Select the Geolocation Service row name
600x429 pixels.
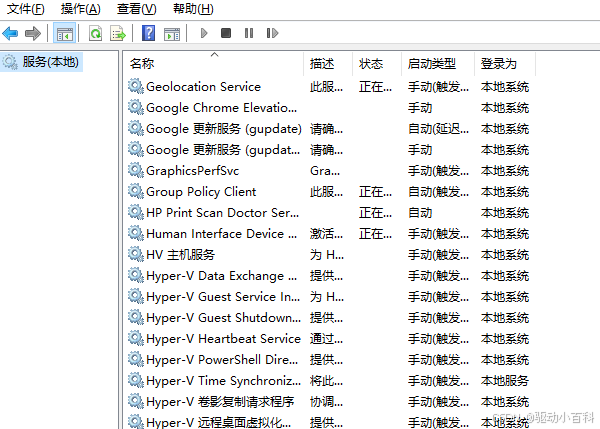203,87
